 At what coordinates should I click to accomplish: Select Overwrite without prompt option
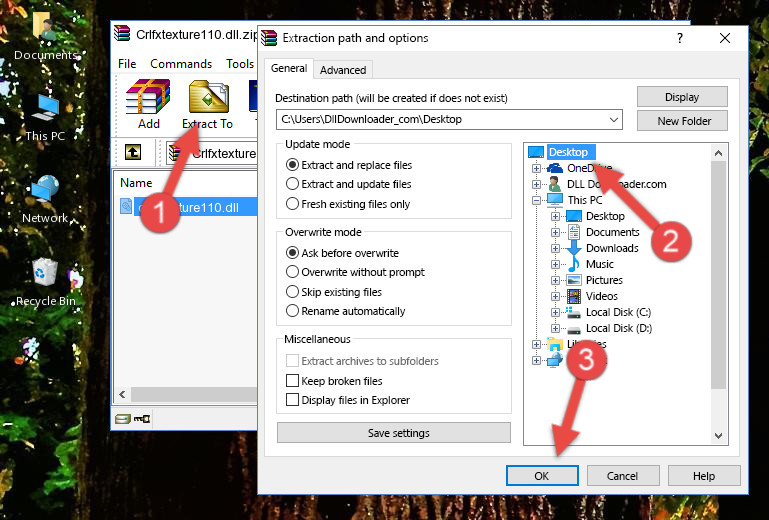292,272
